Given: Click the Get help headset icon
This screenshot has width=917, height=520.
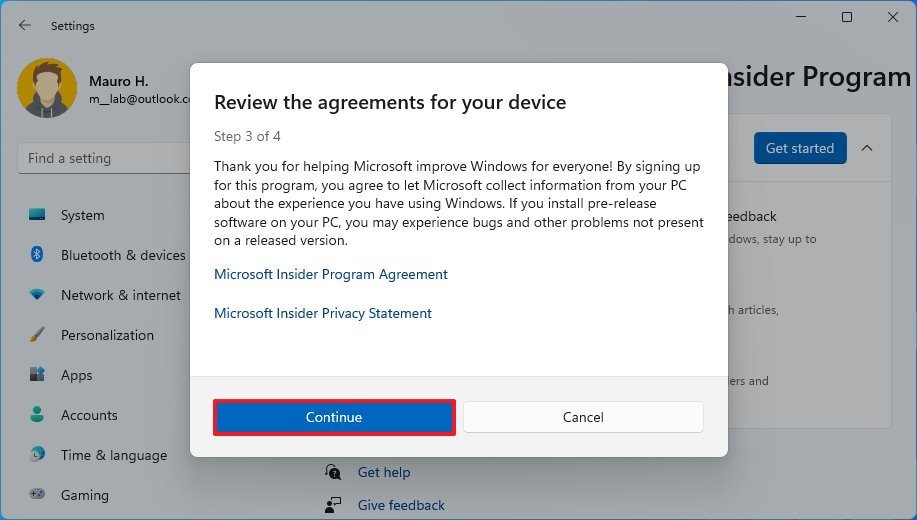Looking at the screenshot, I should tap(333, 471).
